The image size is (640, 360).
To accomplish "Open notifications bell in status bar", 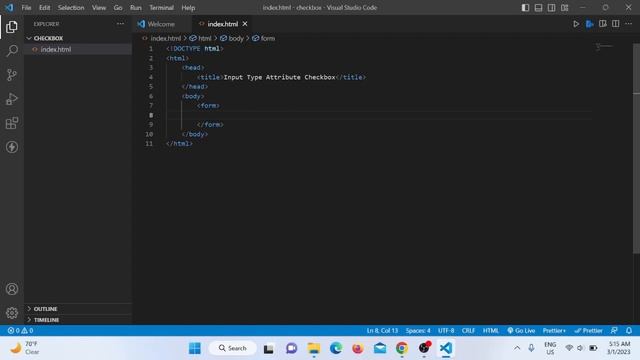I will pos(629,331).
